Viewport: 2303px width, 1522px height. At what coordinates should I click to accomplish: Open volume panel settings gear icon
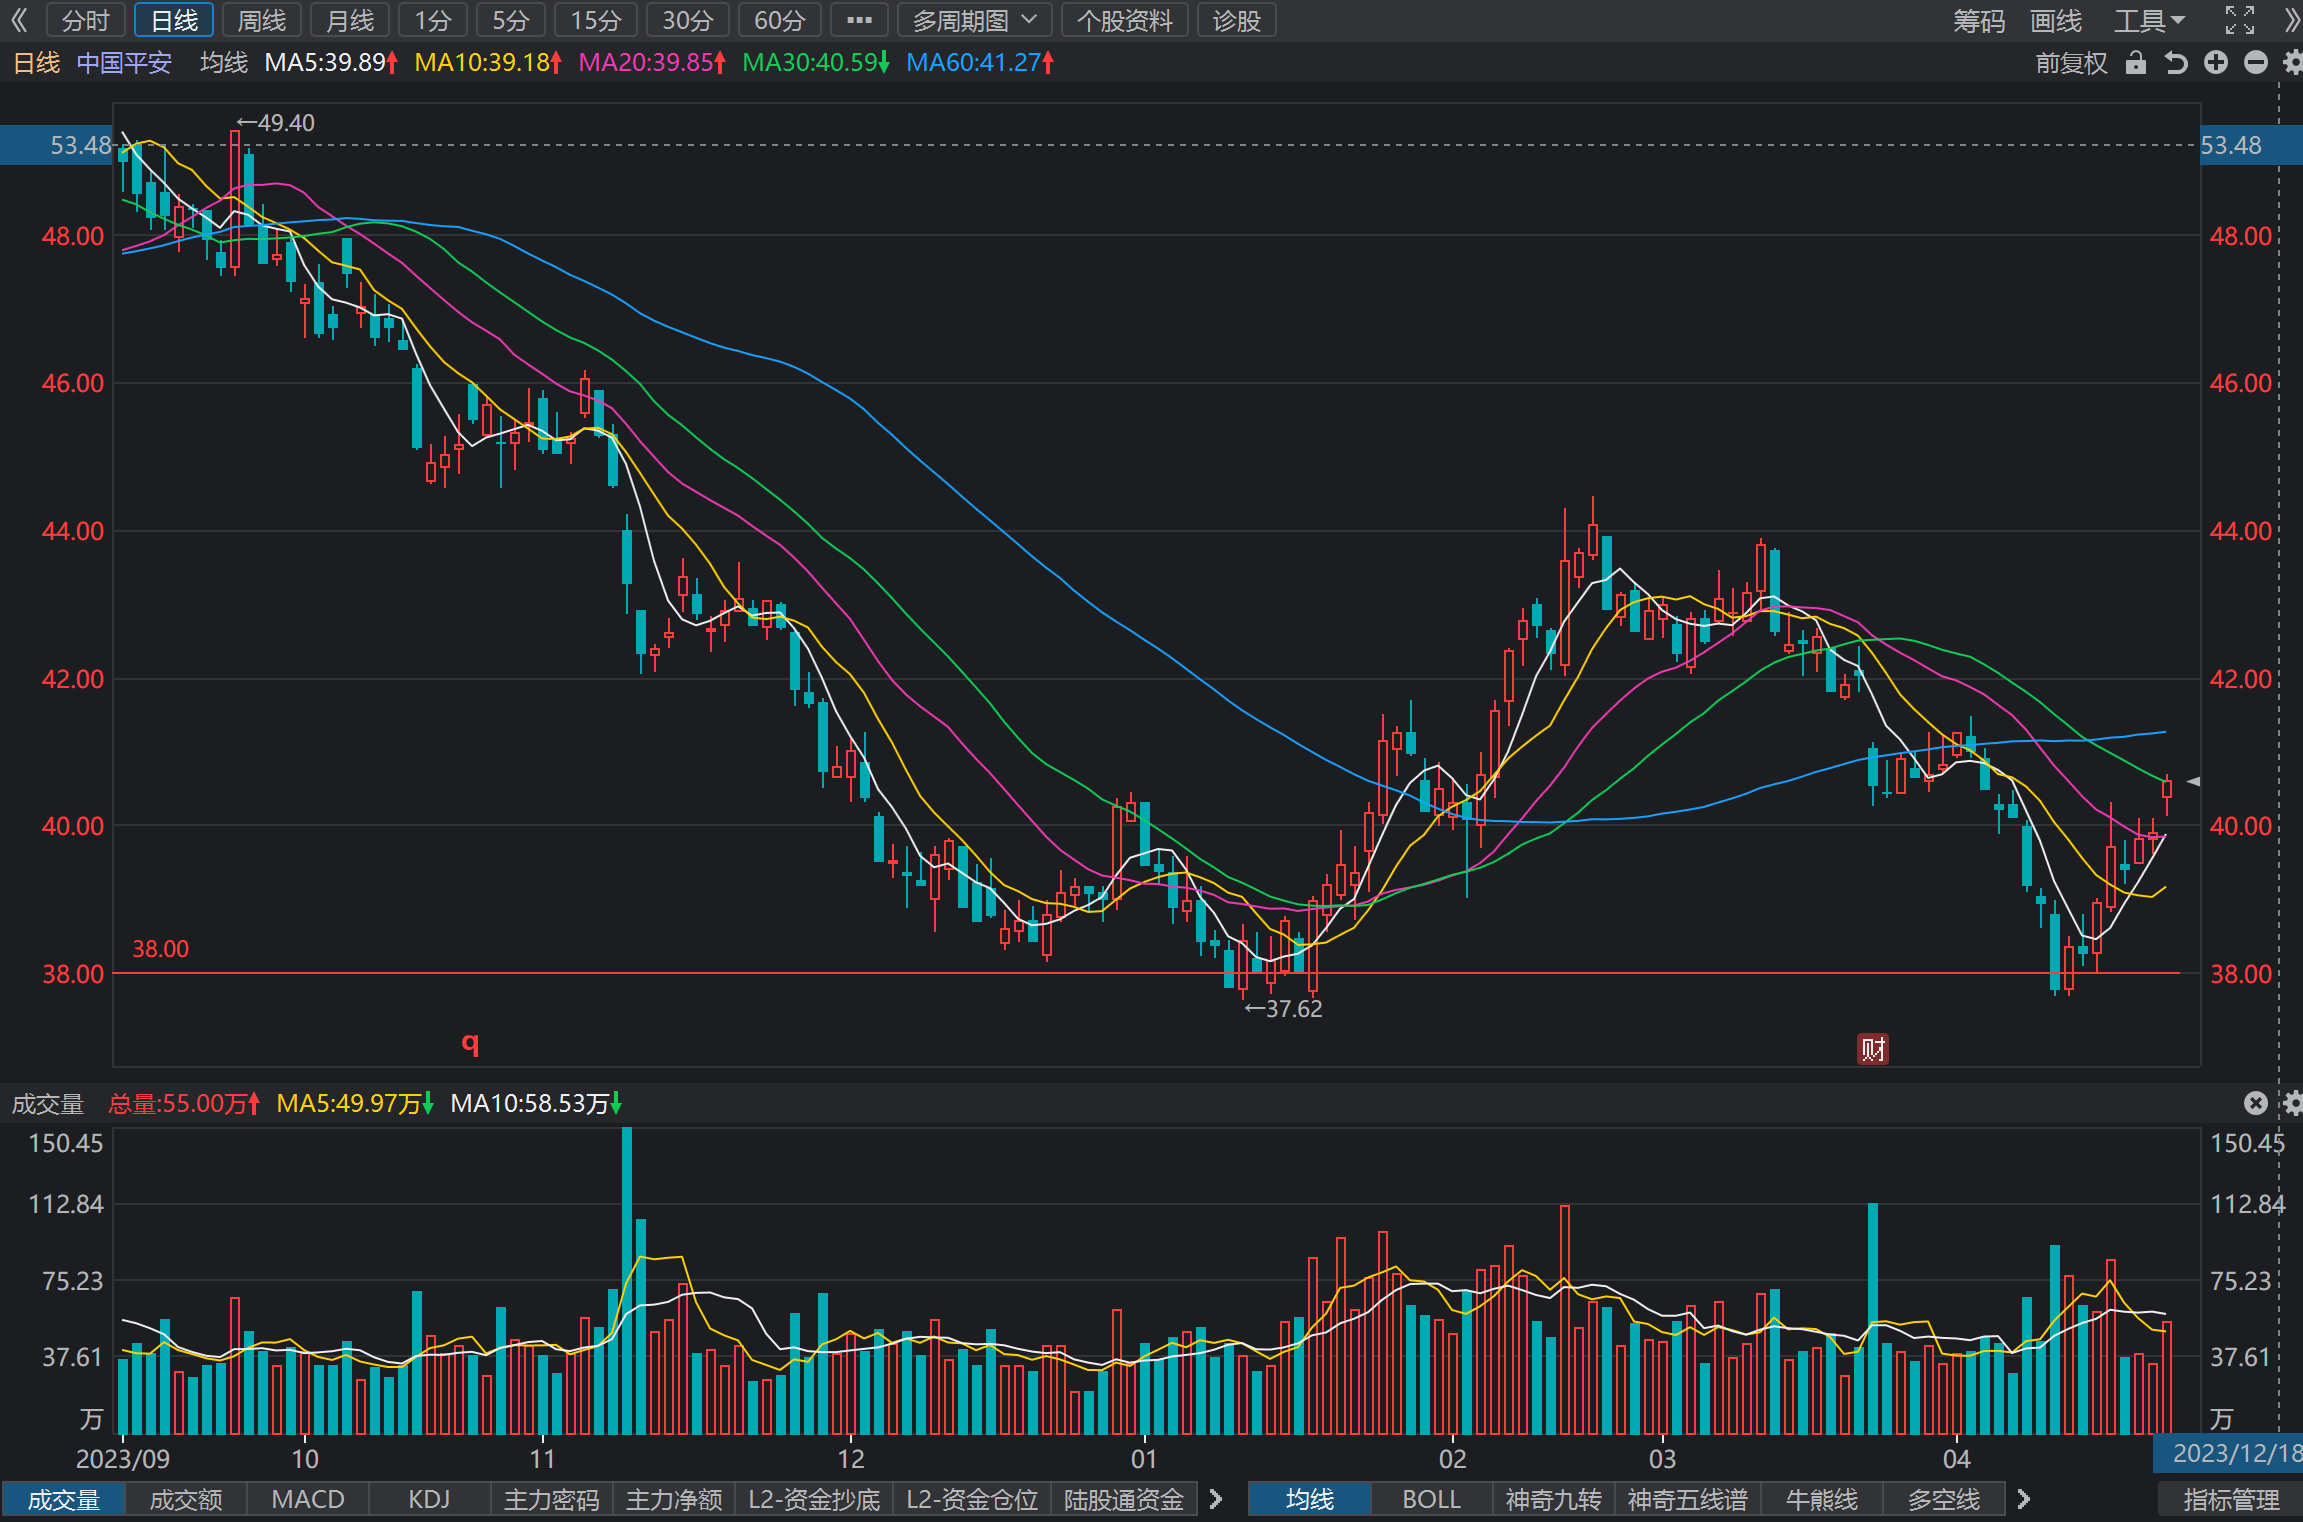pos(2293,1103)
